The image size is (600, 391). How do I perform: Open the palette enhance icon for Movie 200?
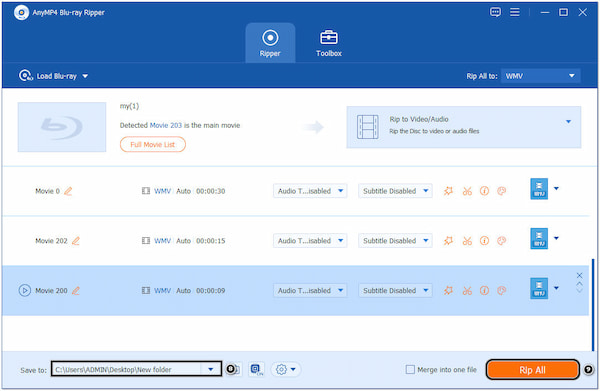[502, 290]
